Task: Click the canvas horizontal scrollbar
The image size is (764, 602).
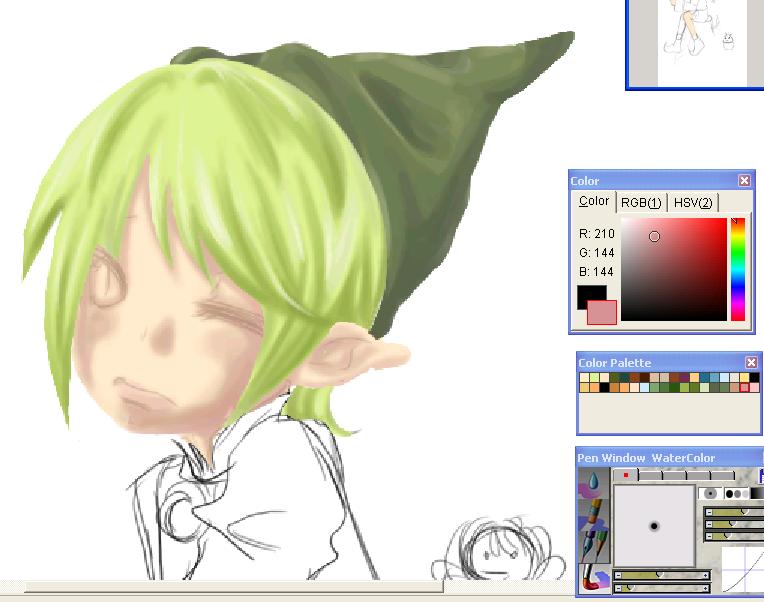Action: (234, 587)
